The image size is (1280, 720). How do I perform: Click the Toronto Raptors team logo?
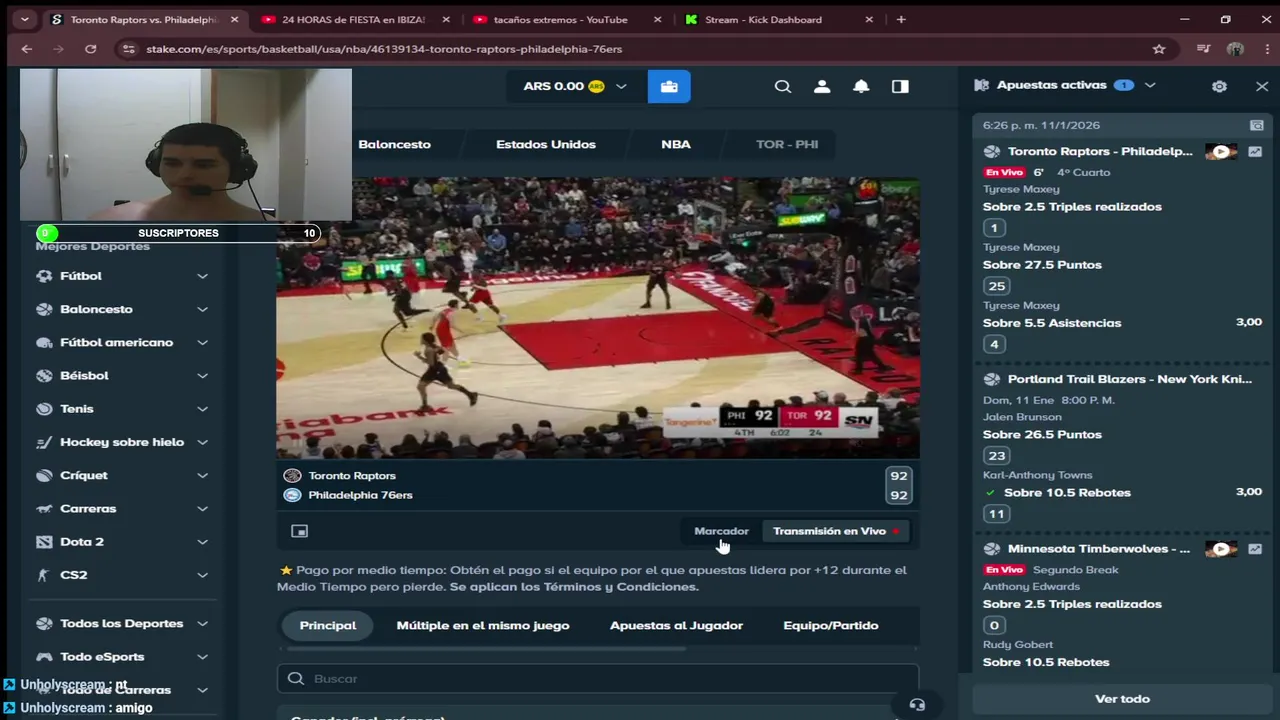[x=292, y=476]
